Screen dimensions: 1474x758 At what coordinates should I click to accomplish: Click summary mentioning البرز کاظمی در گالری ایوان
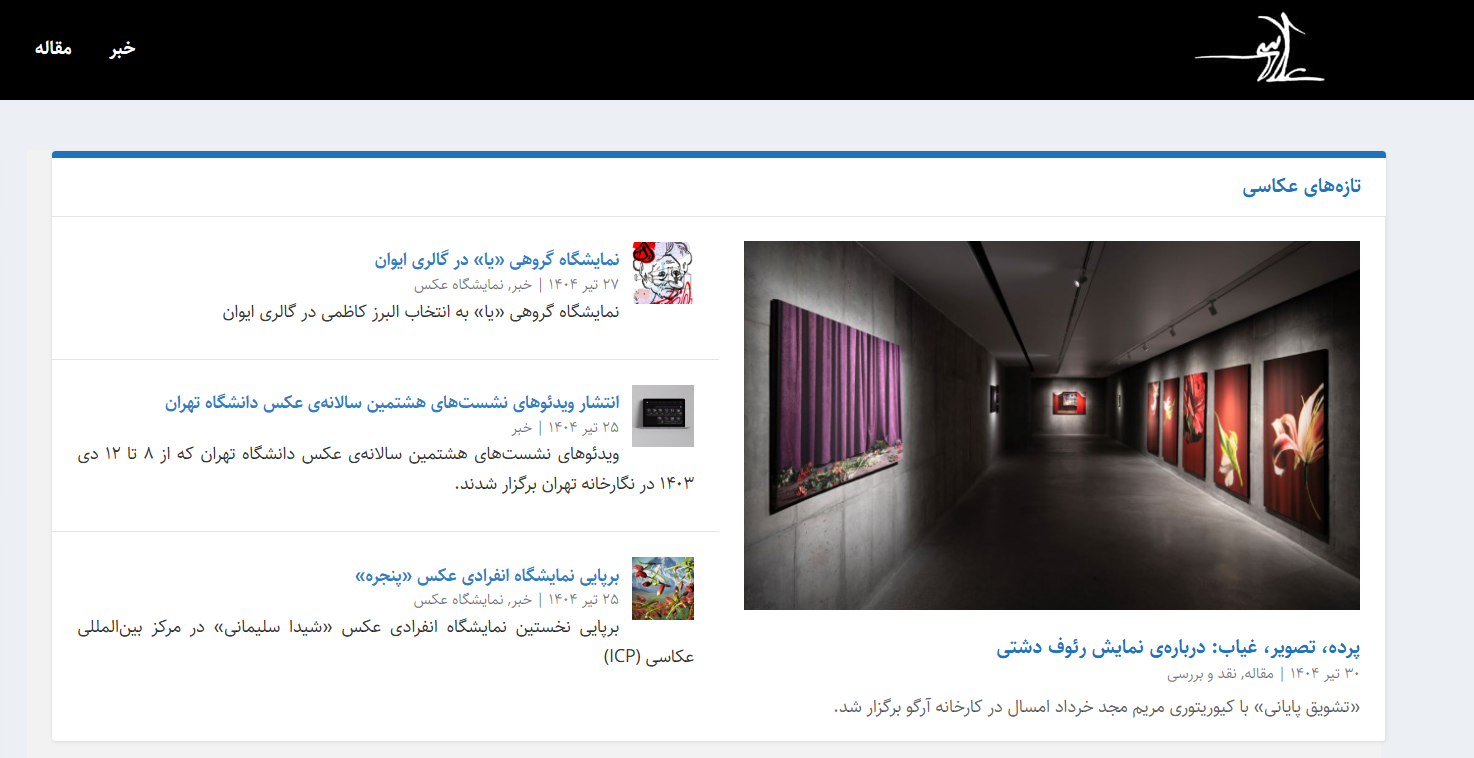click(x=421, y=313)
